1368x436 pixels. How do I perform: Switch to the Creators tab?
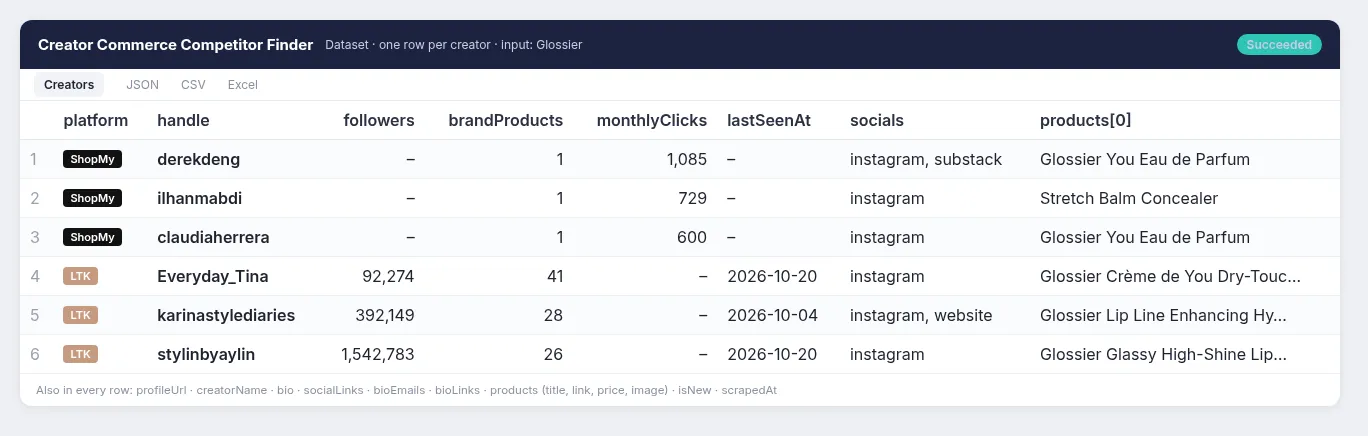[x=69, y=85]
